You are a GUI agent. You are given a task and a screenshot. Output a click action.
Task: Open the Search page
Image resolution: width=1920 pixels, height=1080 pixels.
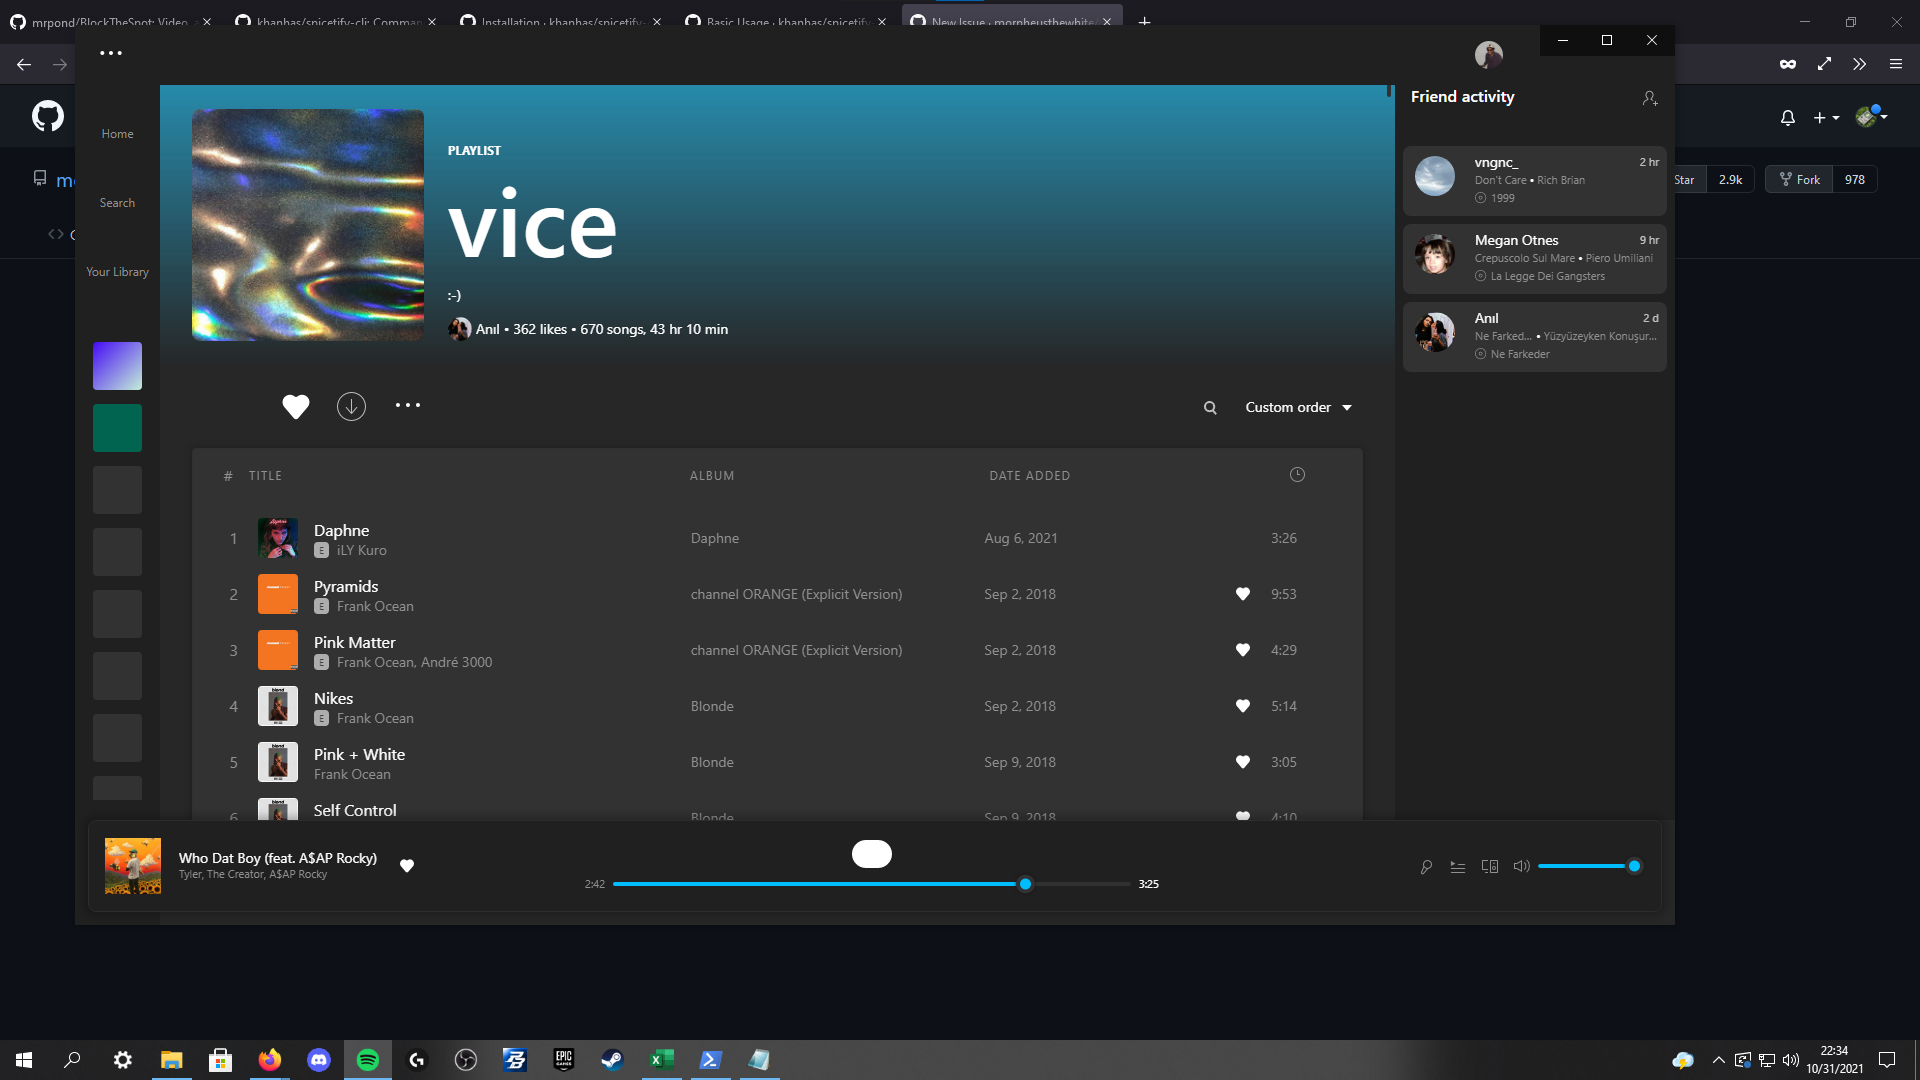(x=117, y=203)
